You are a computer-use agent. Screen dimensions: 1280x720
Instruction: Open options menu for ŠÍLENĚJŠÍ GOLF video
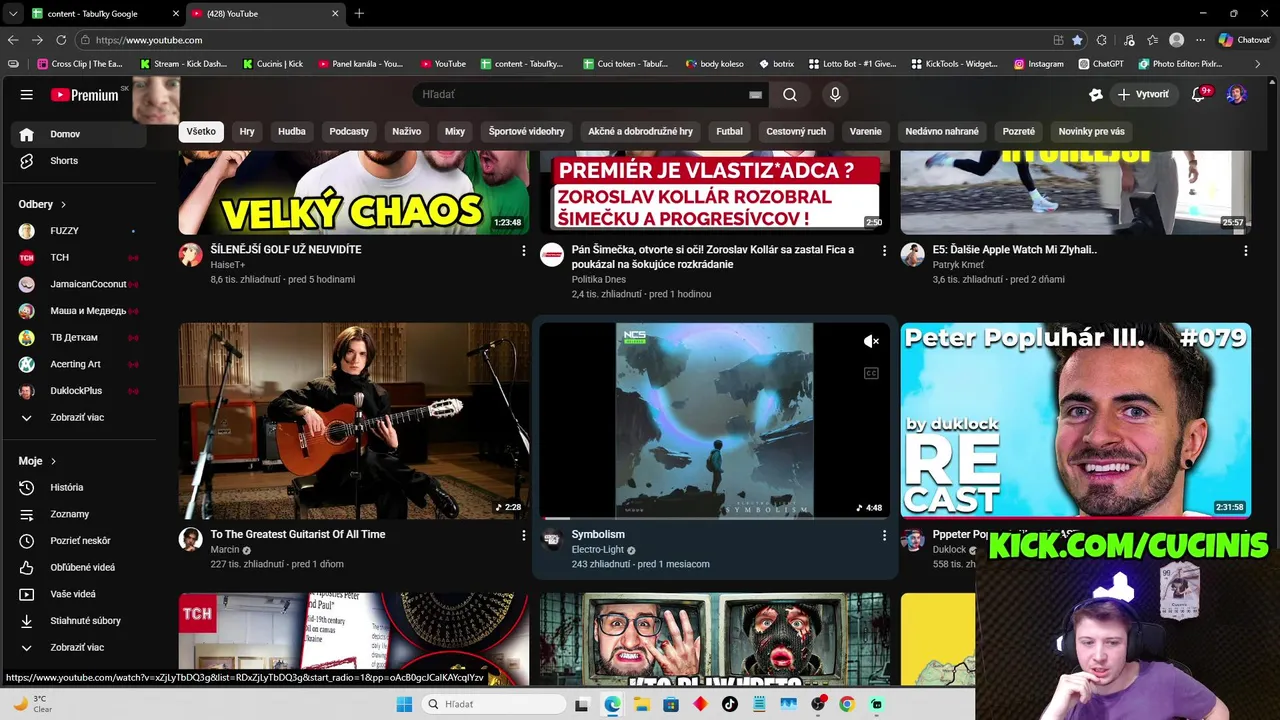pos(523,251)
